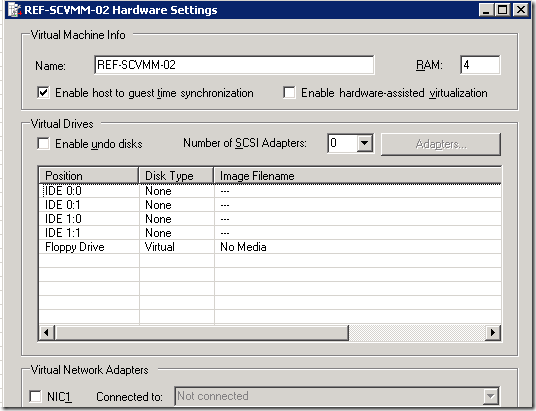Screen dimensions: 536x411
Task: Sort drives by Disk Type column header
Action: (x=176, y=176)
